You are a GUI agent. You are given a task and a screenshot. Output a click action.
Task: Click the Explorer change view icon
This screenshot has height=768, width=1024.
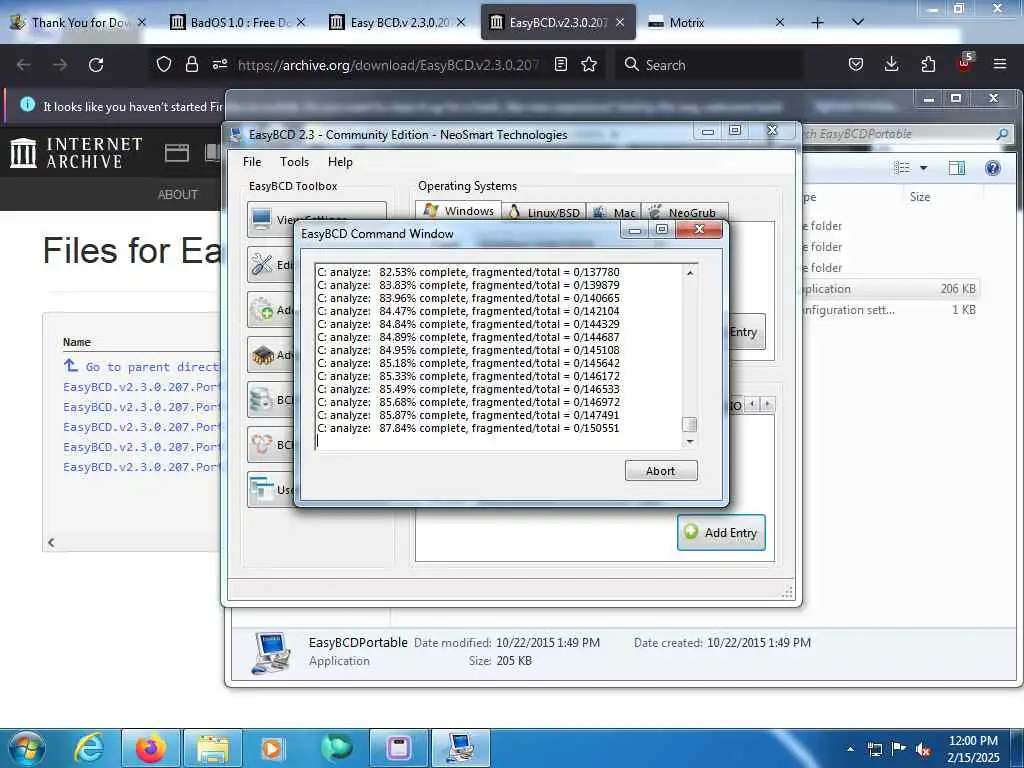[902, 168]
